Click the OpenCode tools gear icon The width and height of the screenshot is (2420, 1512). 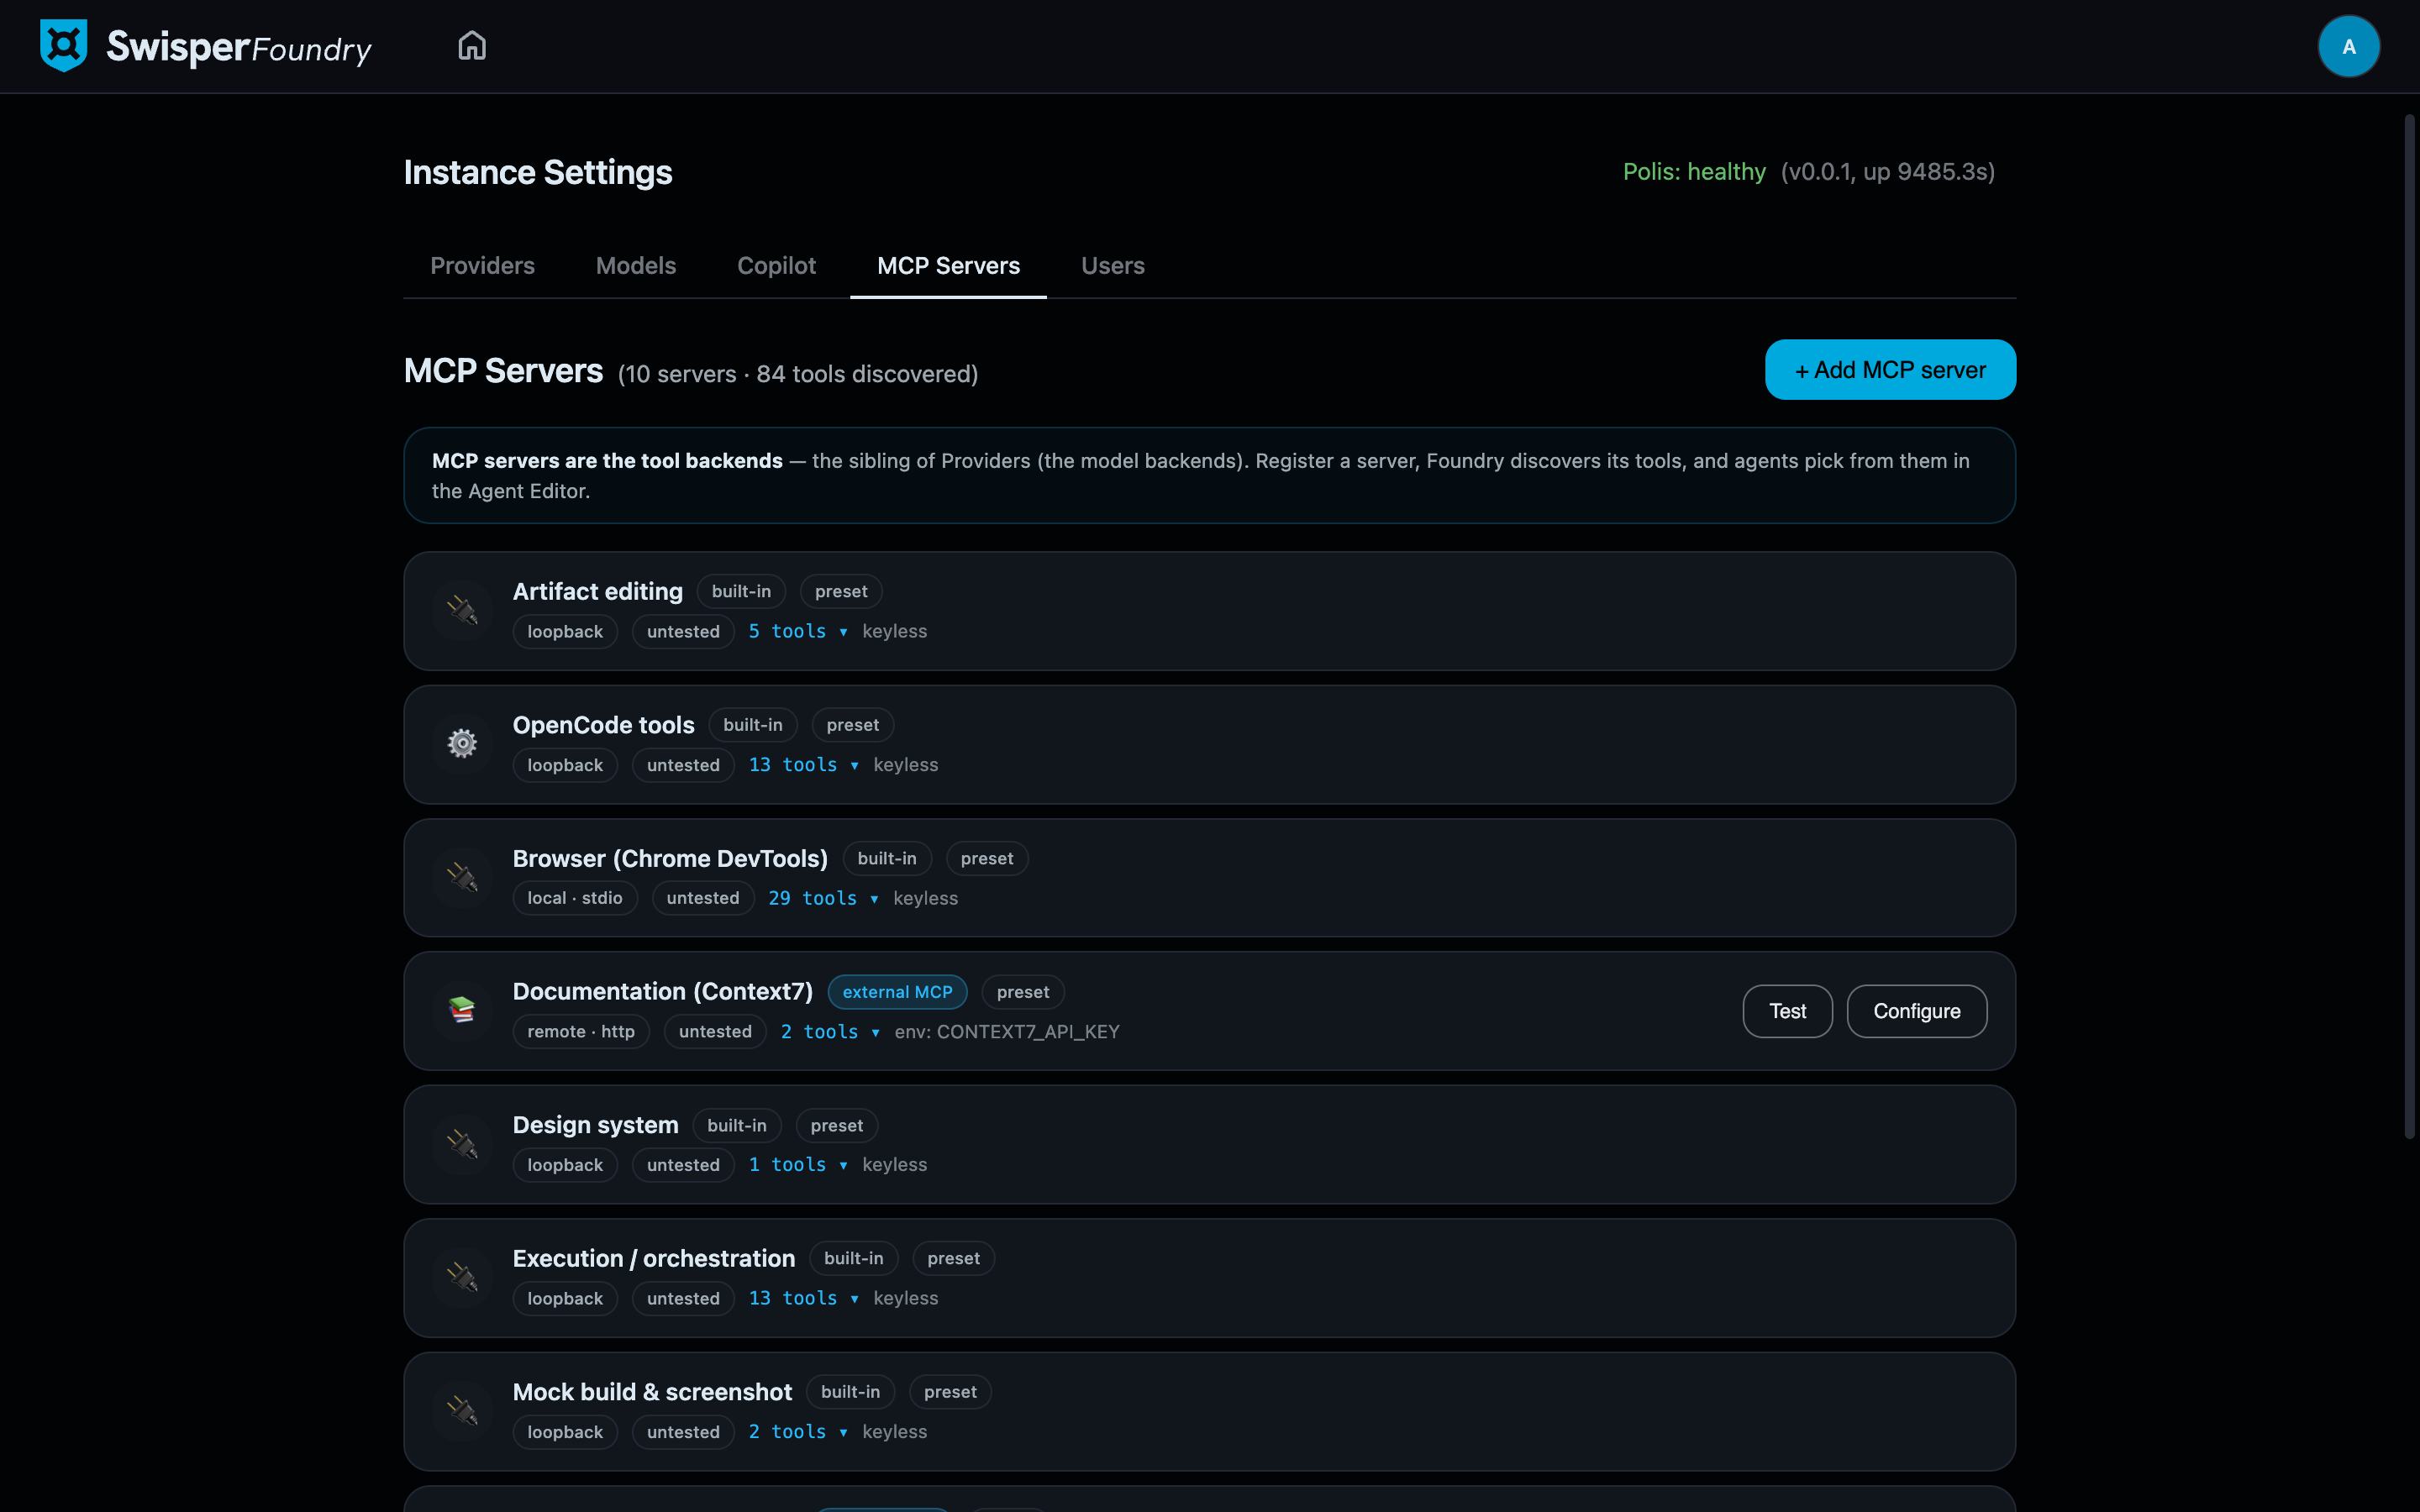point(462,743)
